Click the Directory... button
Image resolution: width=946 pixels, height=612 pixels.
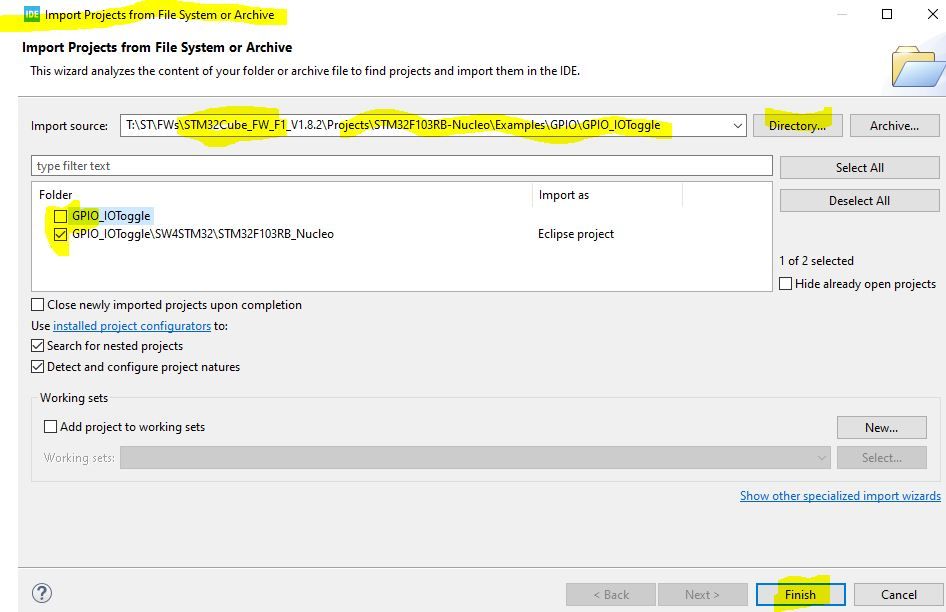(x=798, y=126)
